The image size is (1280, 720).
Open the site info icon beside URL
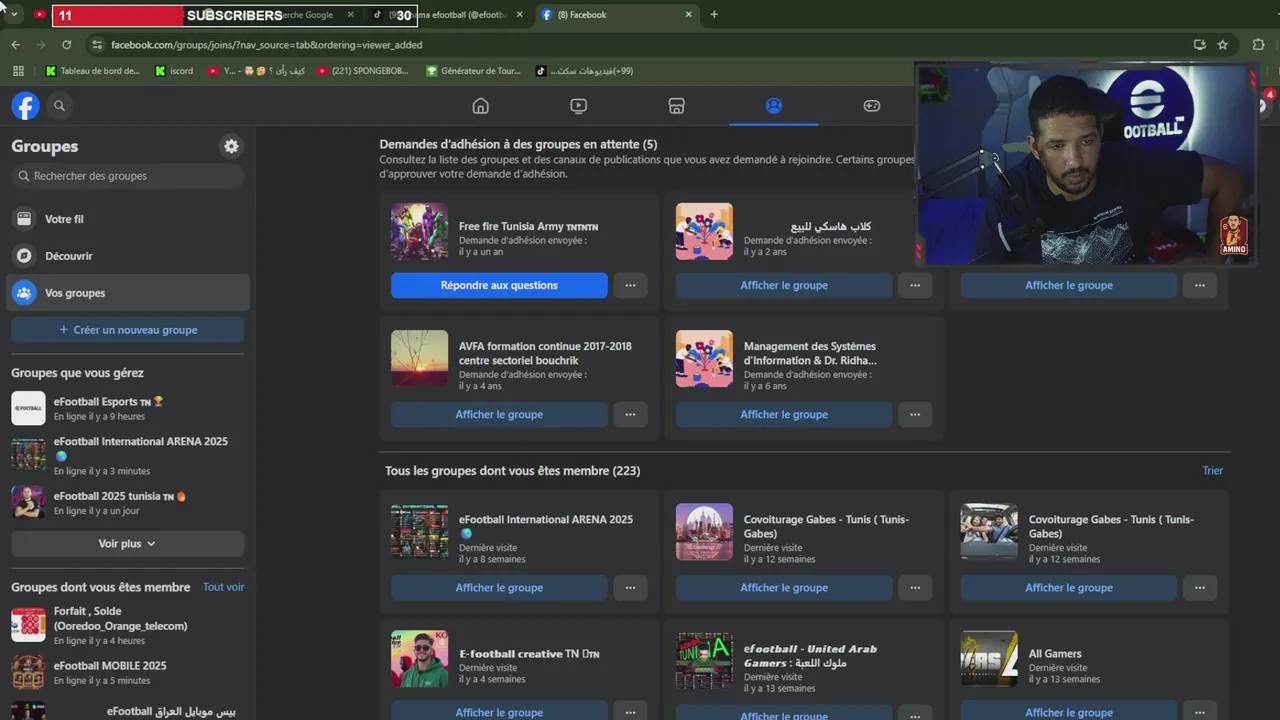(x=97, y=45)
